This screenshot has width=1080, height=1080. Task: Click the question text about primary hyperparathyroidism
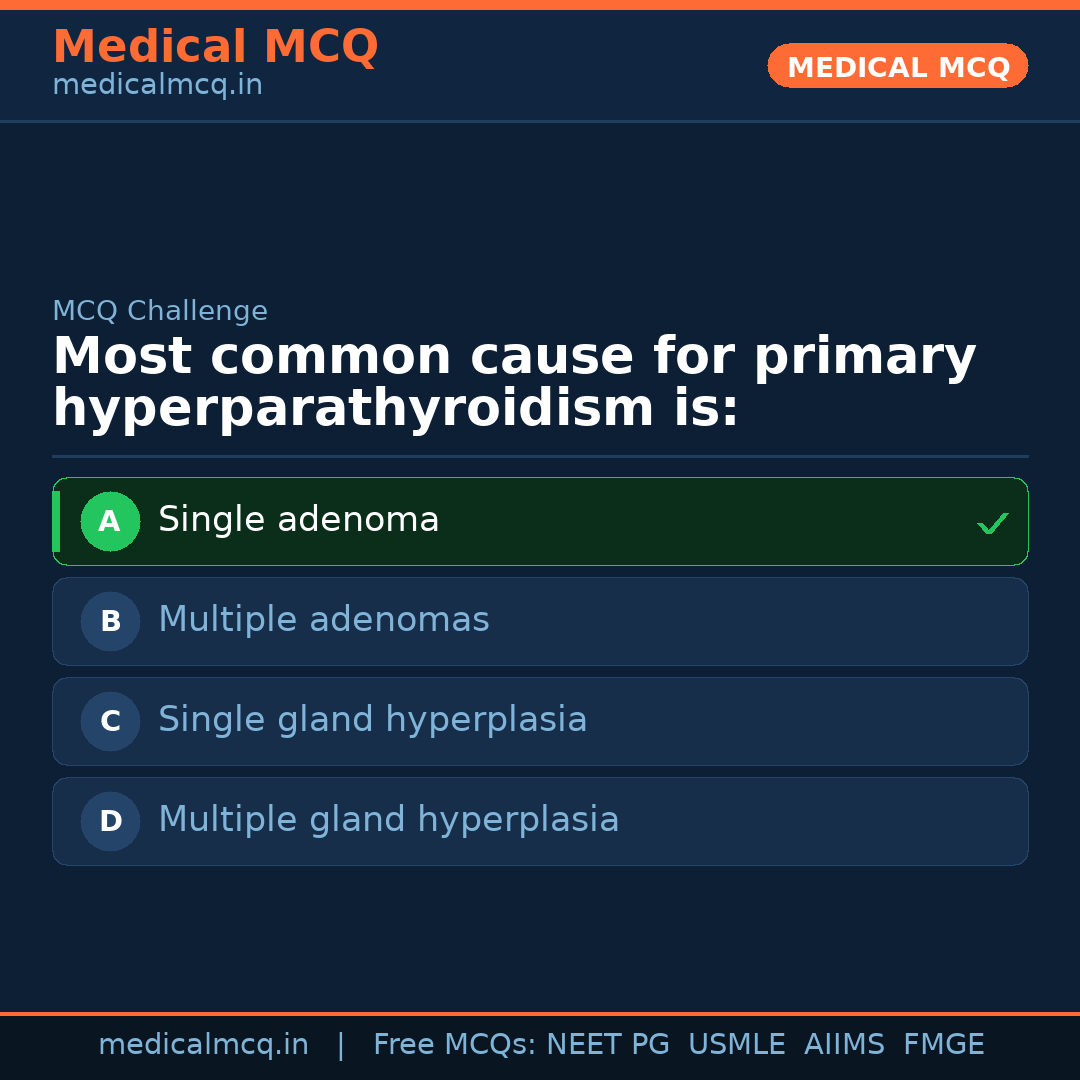tap(514, 382)
